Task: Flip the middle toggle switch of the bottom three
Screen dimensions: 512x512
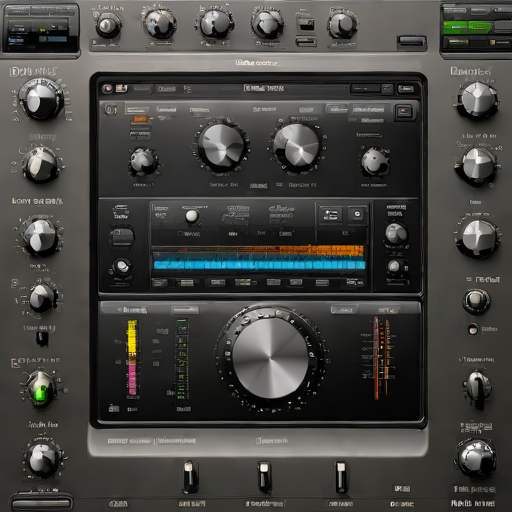Action: 264,477
